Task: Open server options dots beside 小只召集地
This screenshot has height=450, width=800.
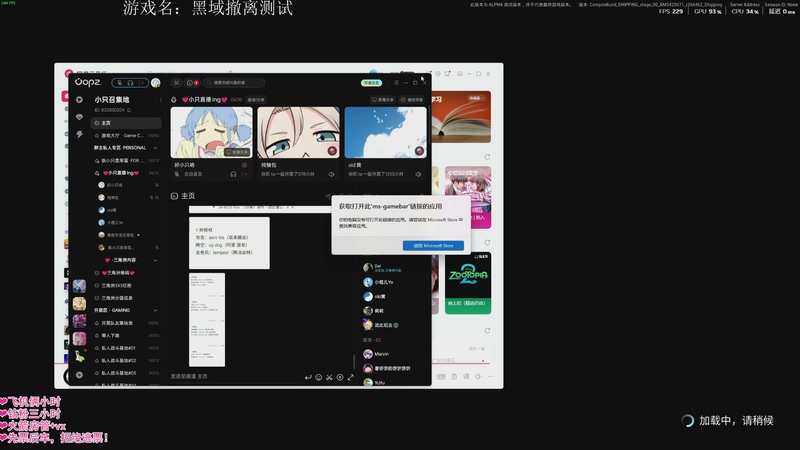Action: pos(160,100)
